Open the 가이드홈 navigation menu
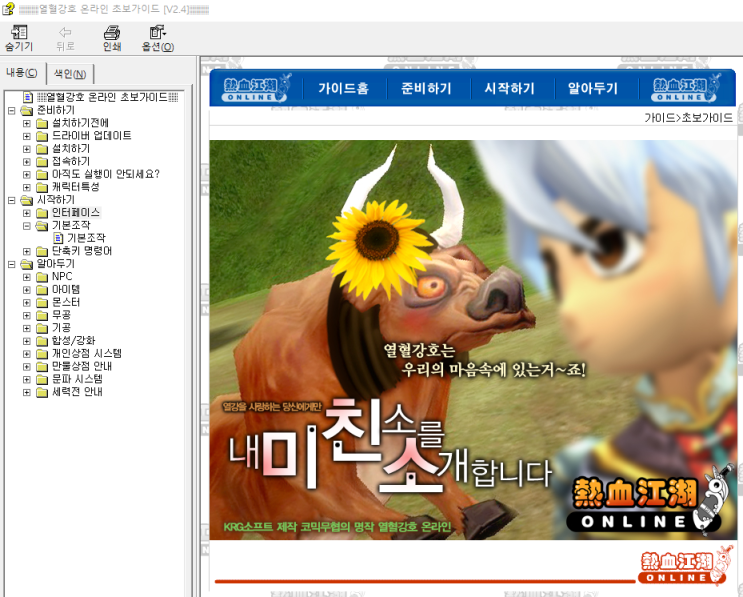 (344, 89)
